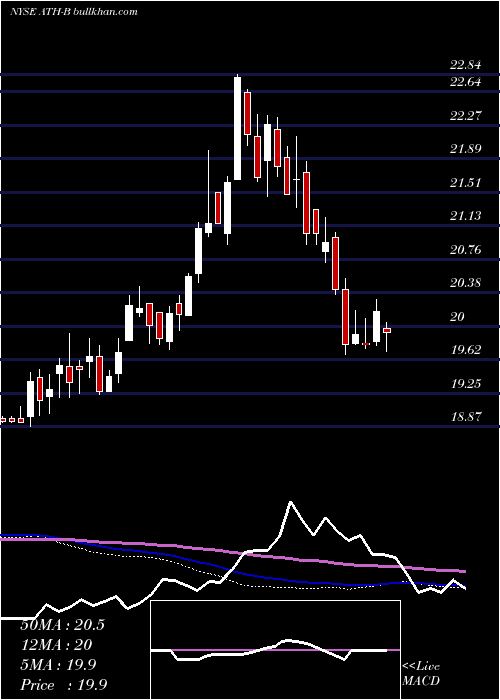500x700 pixels.
Task: Click the 18.87 price level label
Action: pos(466,417)
